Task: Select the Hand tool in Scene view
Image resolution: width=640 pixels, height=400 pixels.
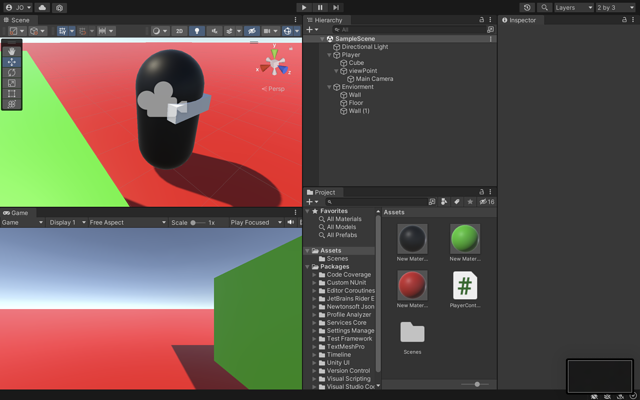Action: coord(12,51)
